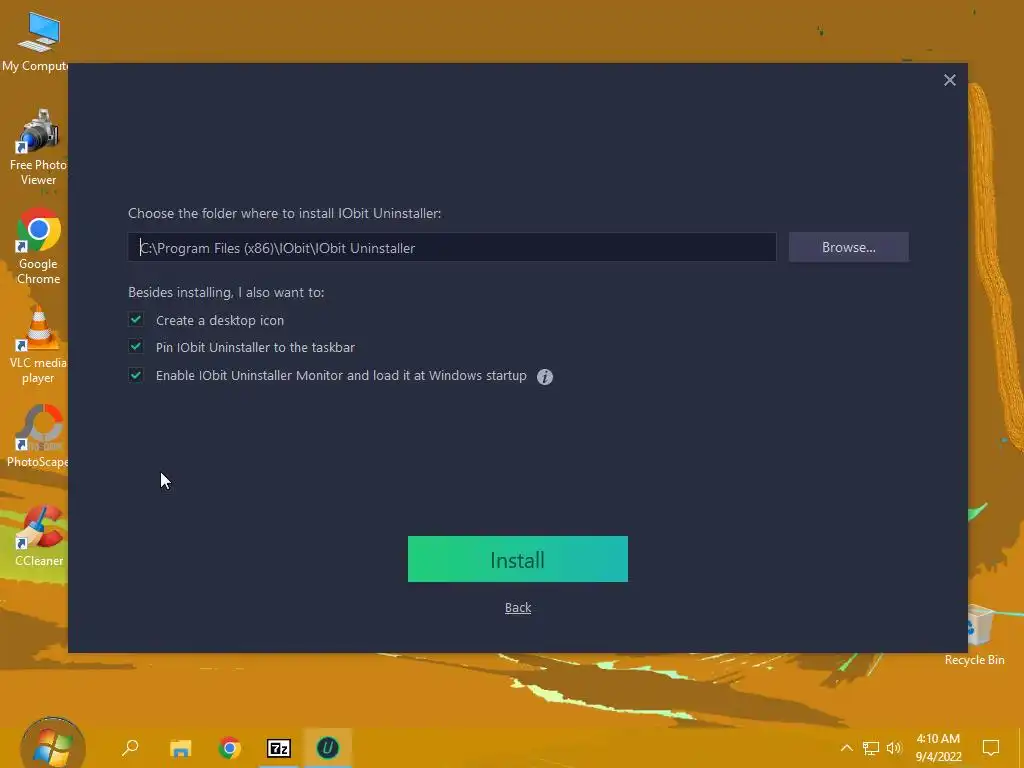
Task: Launch Chrome from the taskbar
Action: (229, 748)
